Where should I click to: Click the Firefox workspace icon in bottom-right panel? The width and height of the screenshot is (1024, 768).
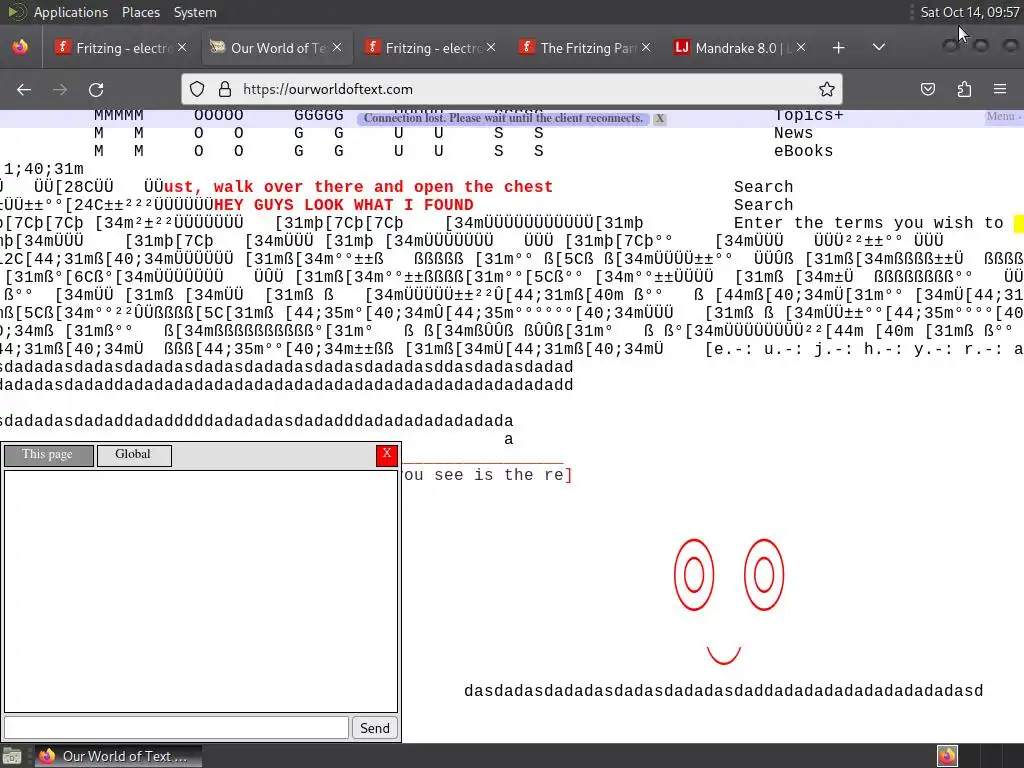947,756
